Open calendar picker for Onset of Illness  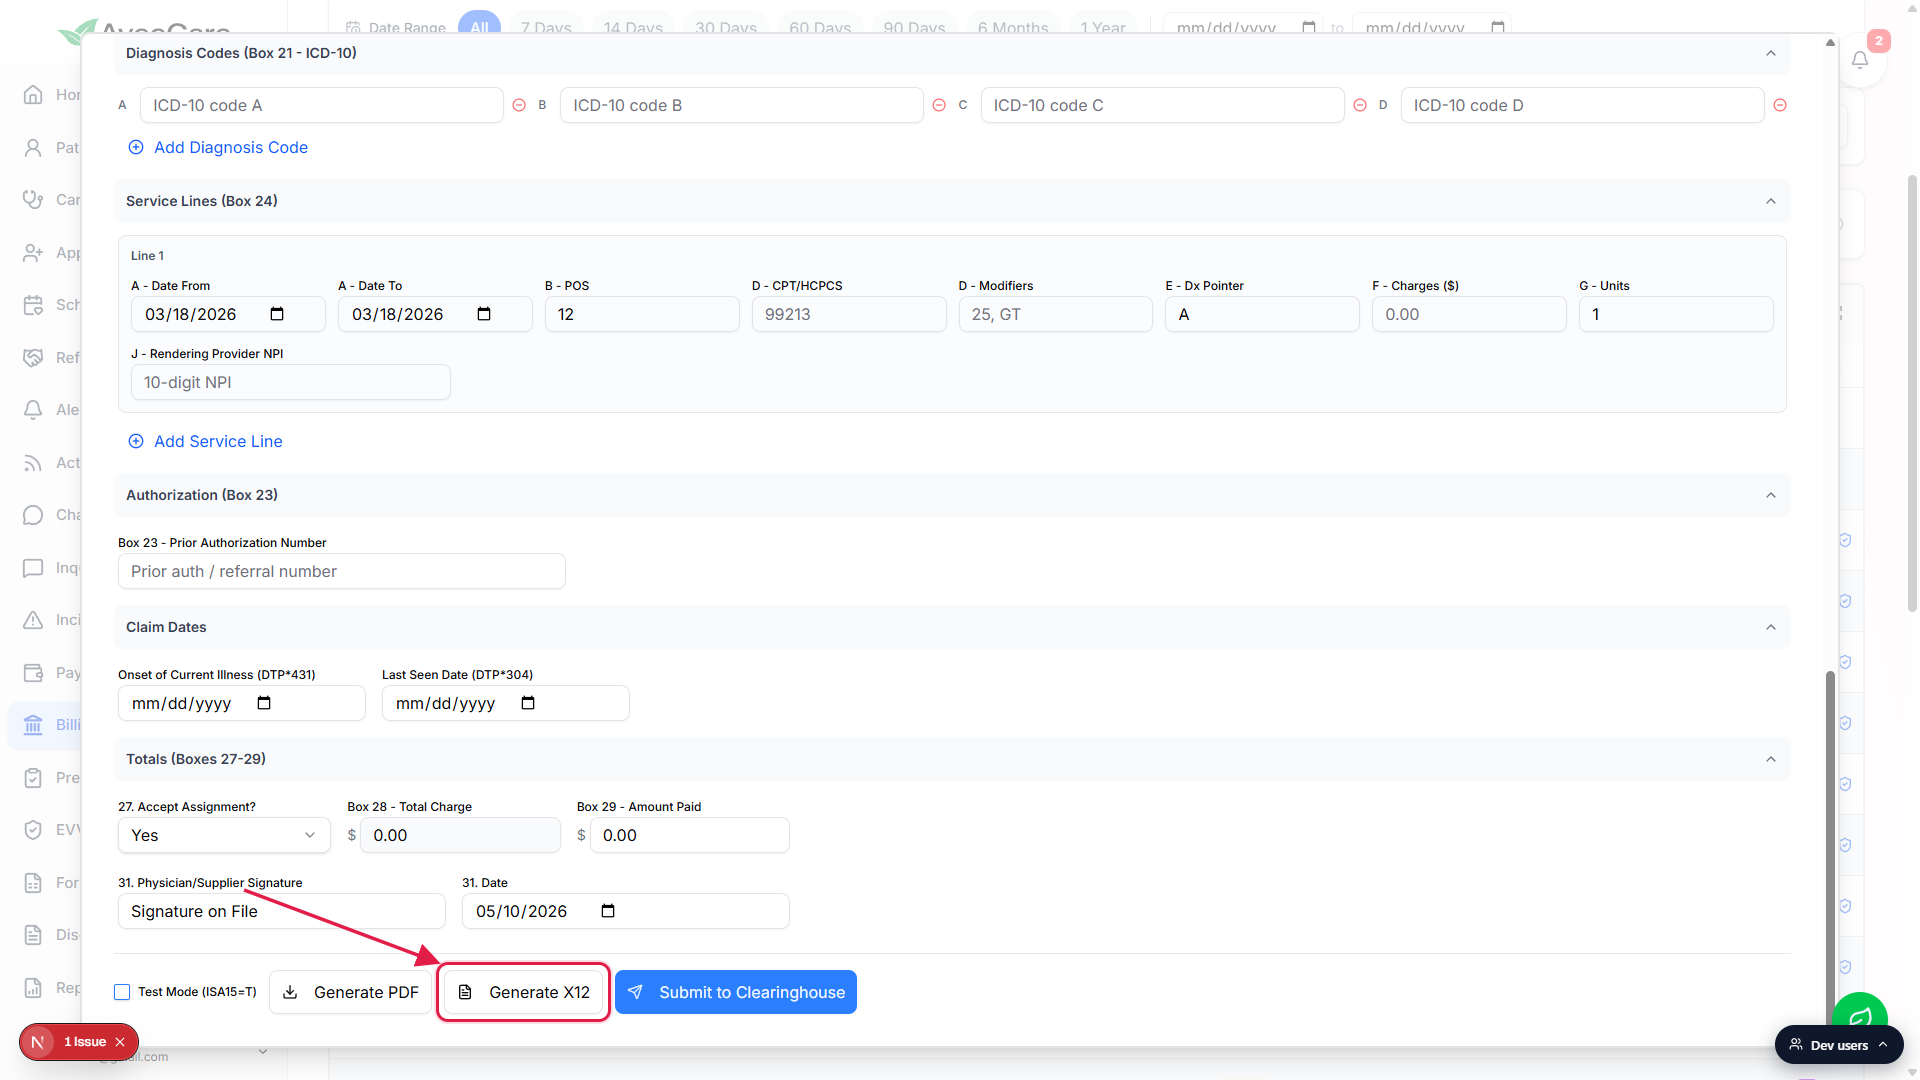click(x=264, y=703)
